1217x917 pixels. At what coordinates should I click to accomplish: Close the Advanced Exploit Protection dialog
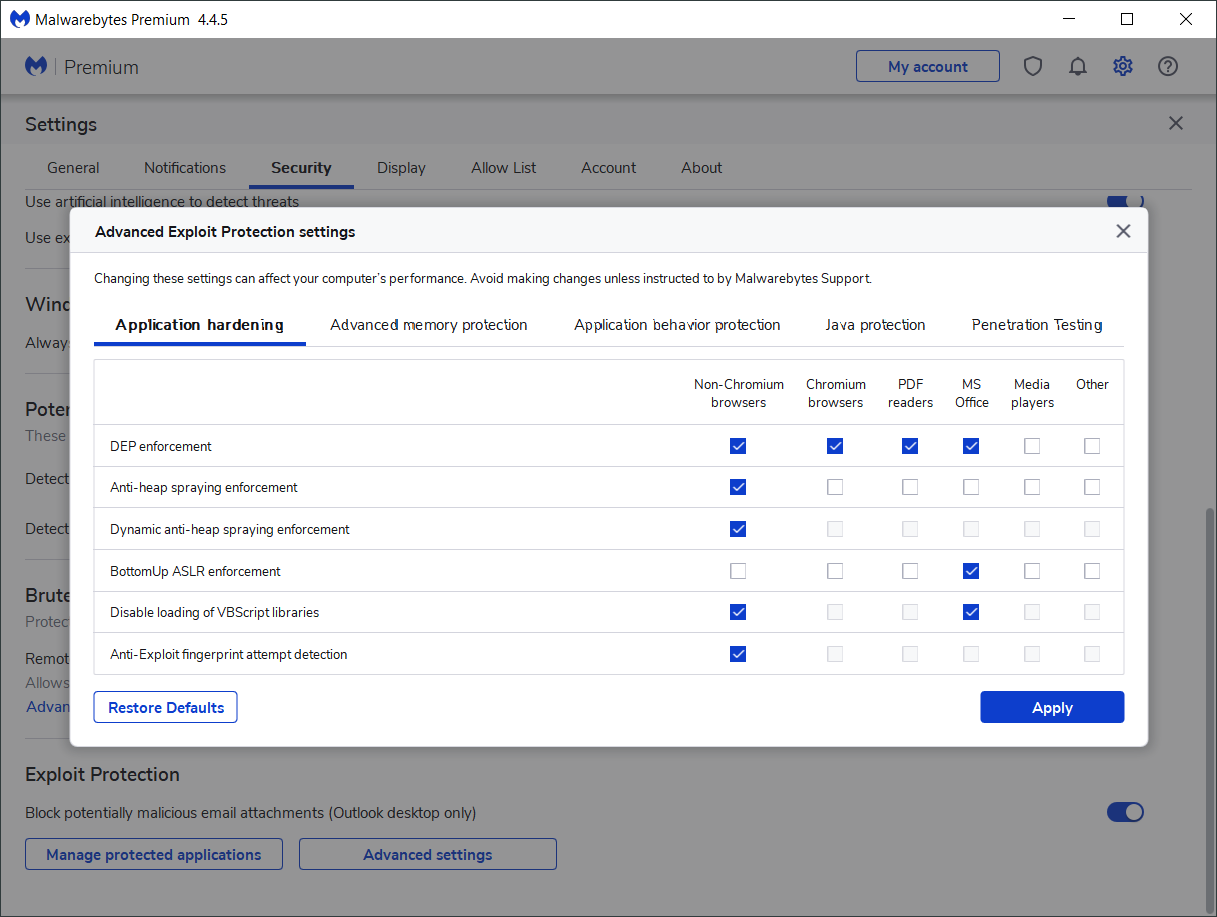pos(1123,231)
